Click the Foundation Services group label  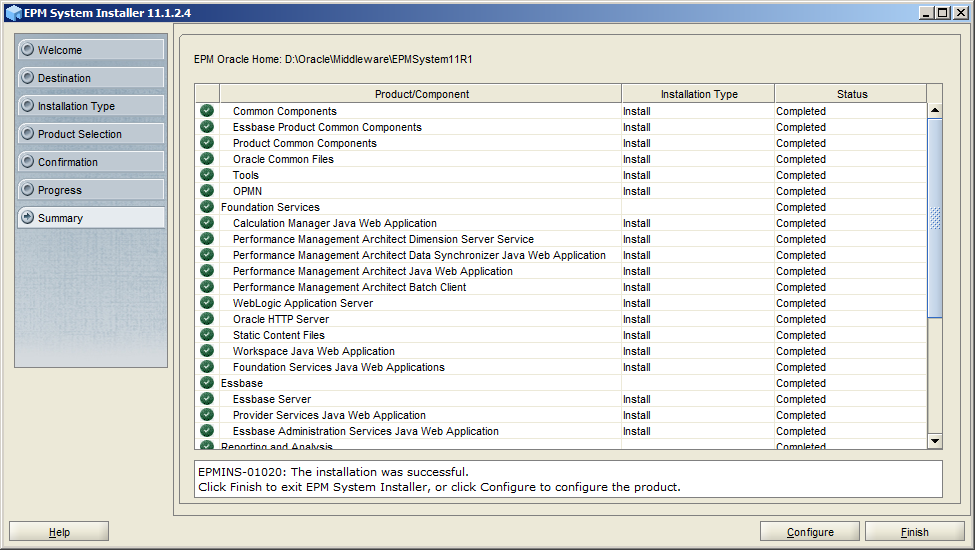pyautogui.click(x=270, y=207)
